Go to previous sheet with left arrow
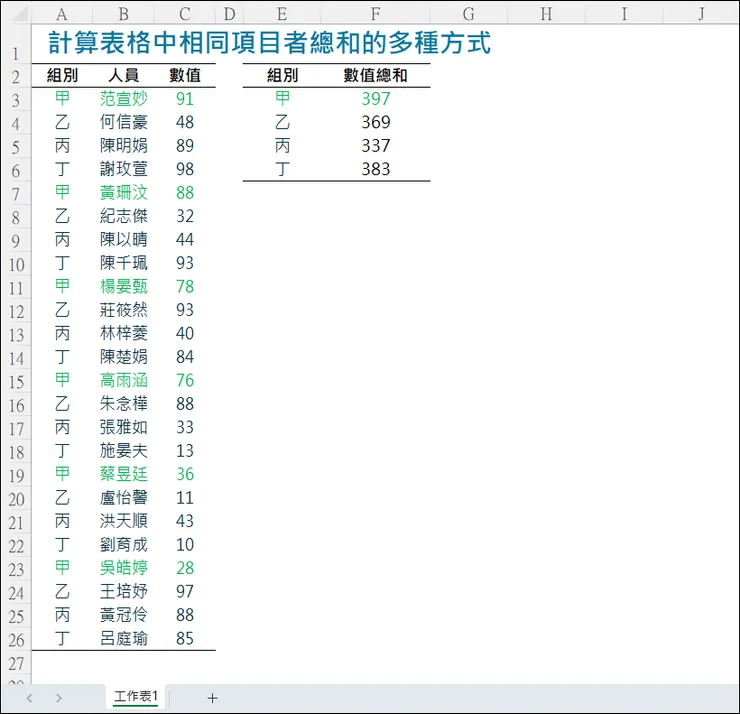 [x=30, y=698]
